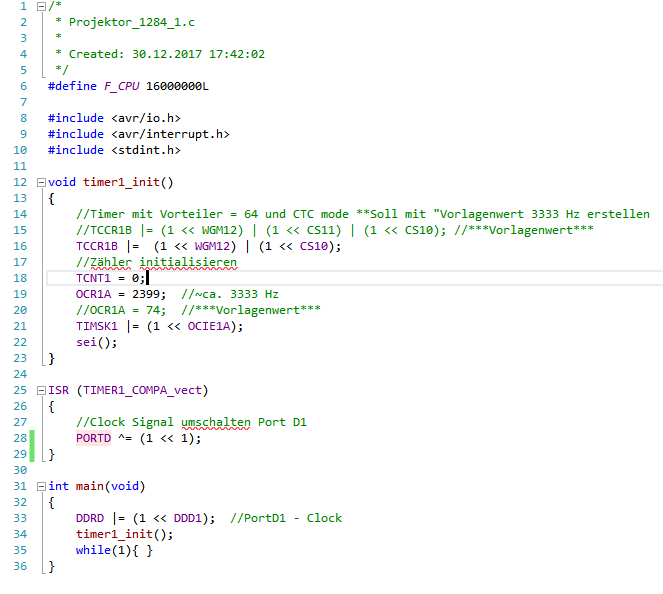Click the PortD1 - Clock comment
Viewport: 663px width, 594px height.
click(x=286, y=519)
